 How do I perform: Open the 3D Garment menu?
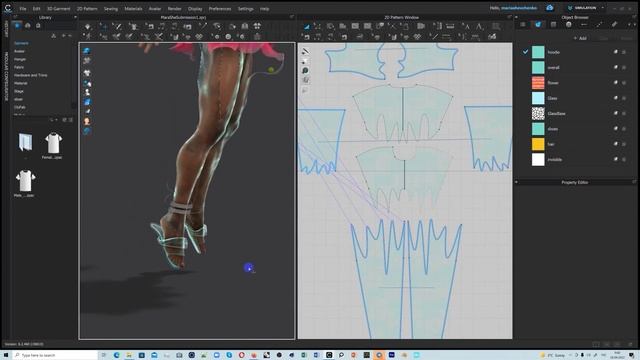(58, 9)
